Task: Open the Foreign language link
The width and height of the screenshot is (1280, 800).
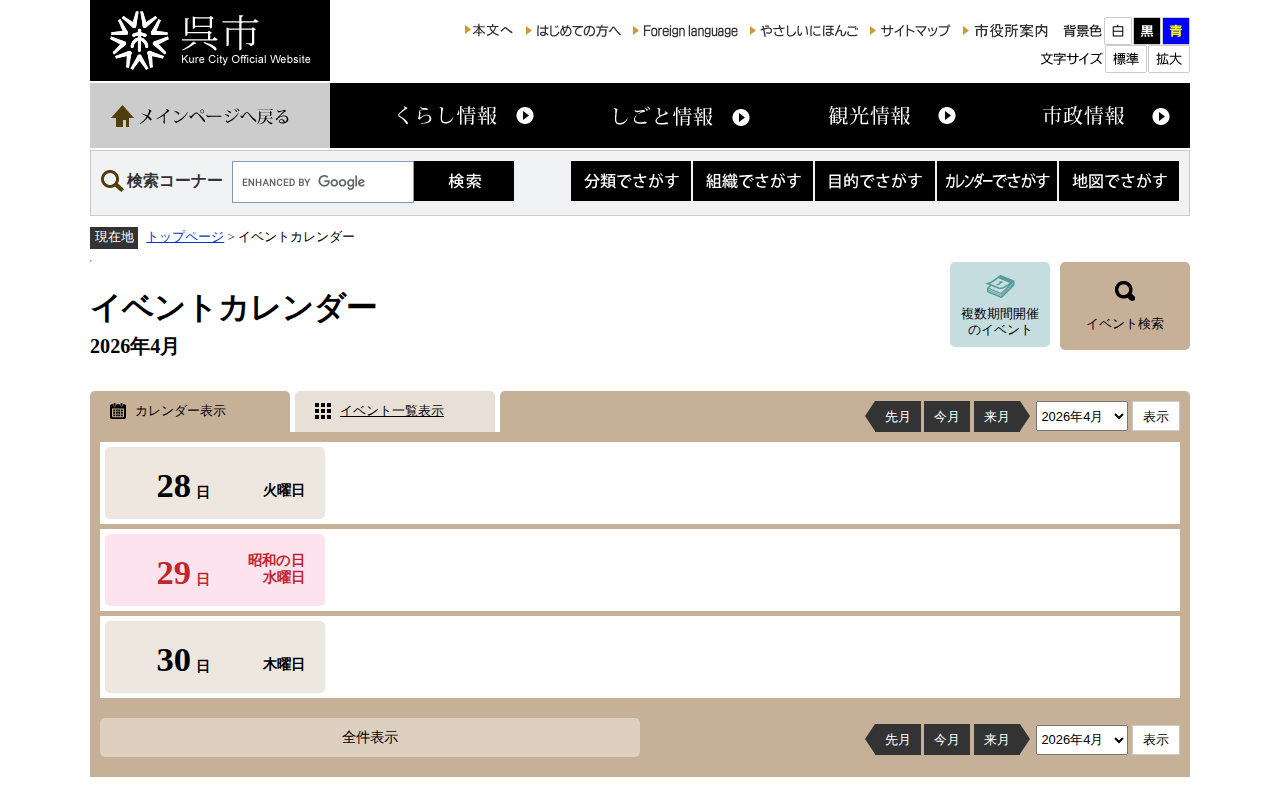Action: (x=686, y=31)
